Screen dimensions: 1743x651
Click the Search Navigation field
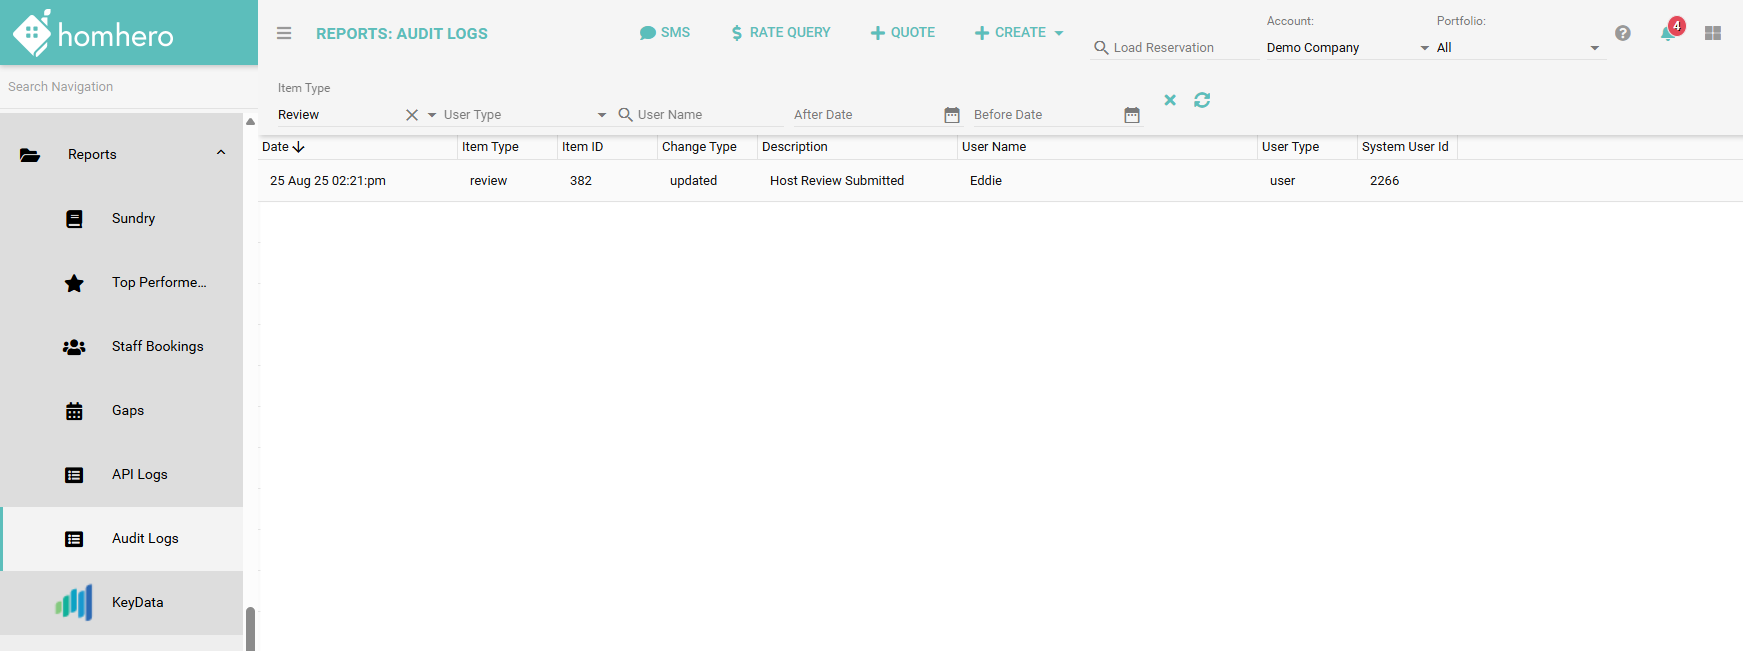[x=120, y=87]
